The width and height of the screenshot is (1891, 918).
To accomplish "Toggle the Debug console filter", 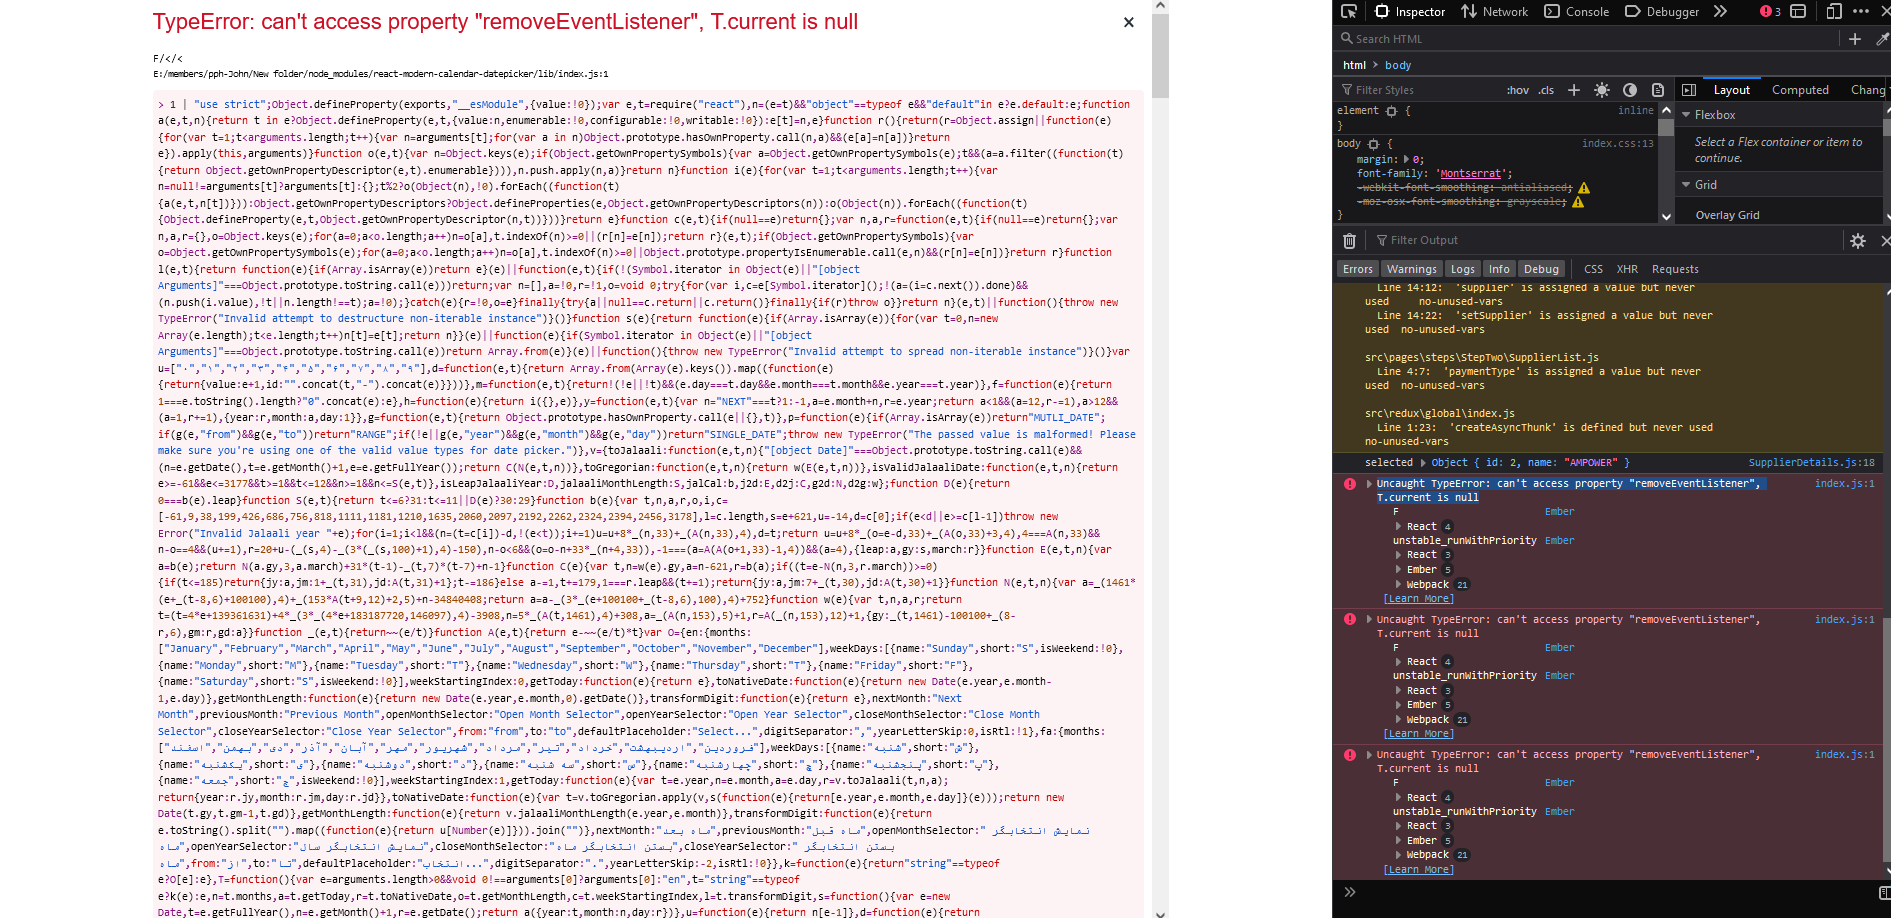I will 1541,269.
